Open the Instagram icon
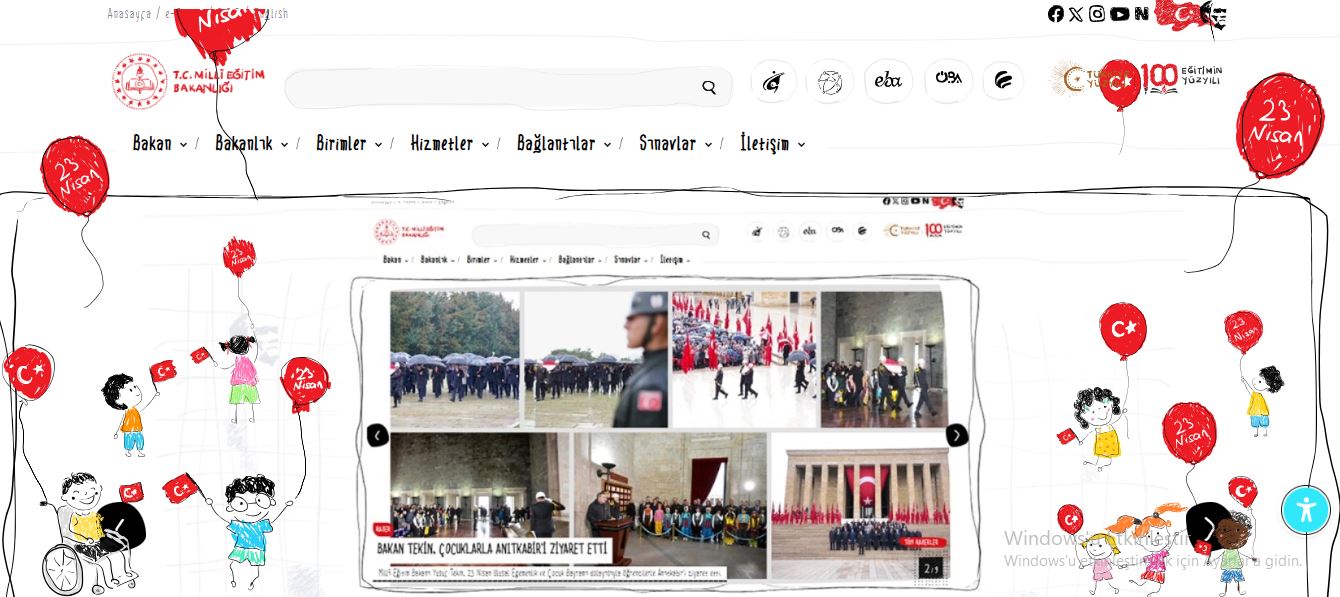Screen dimensions: 1340x597 pos(1097,14)
